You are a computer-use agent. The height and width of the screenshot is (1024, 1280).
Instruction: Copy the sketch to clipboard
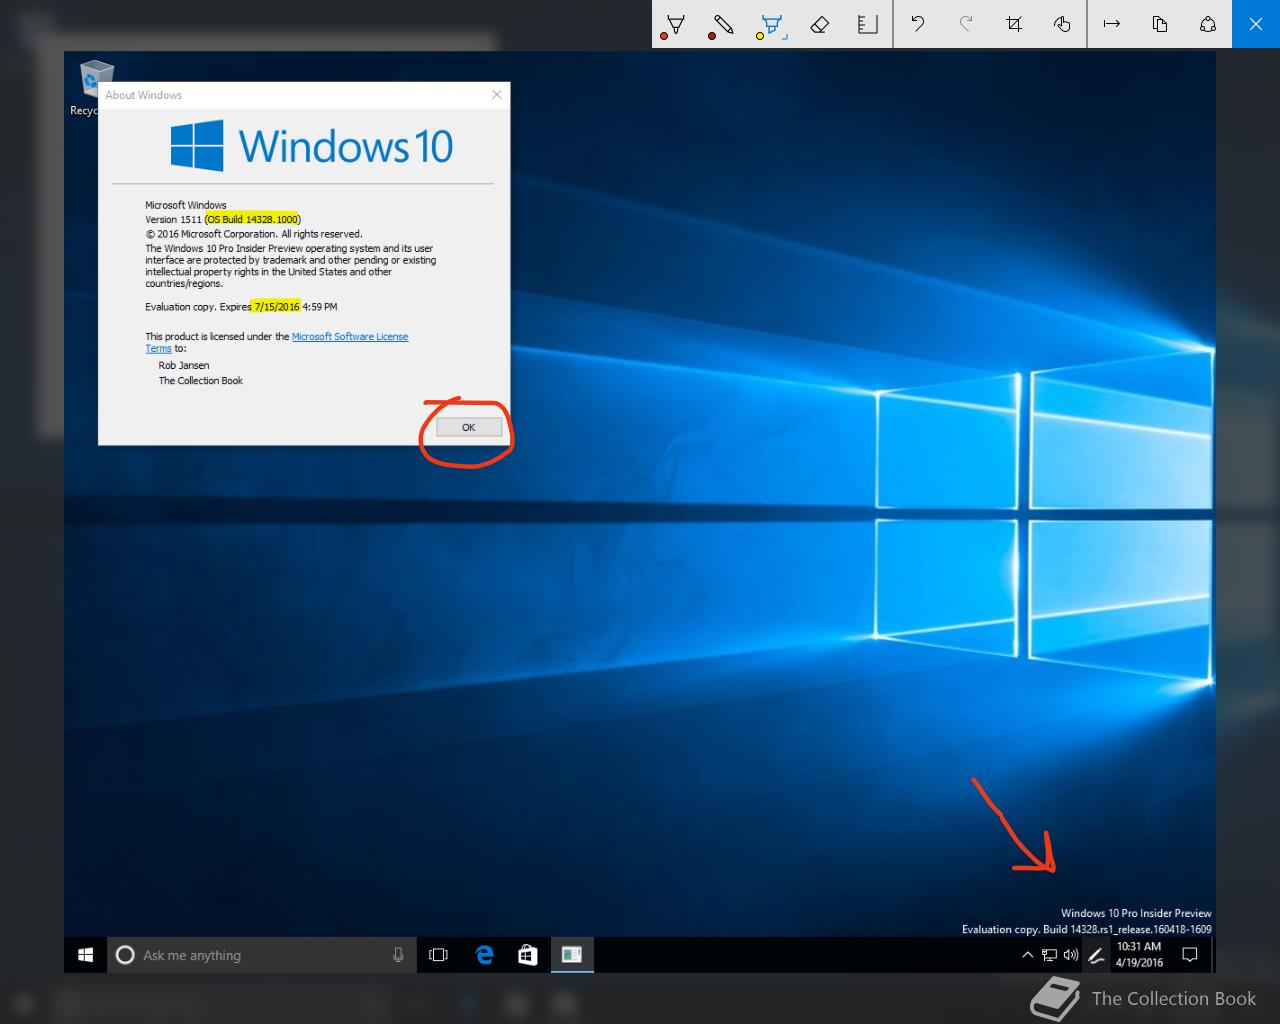[x=1160, y=24]
